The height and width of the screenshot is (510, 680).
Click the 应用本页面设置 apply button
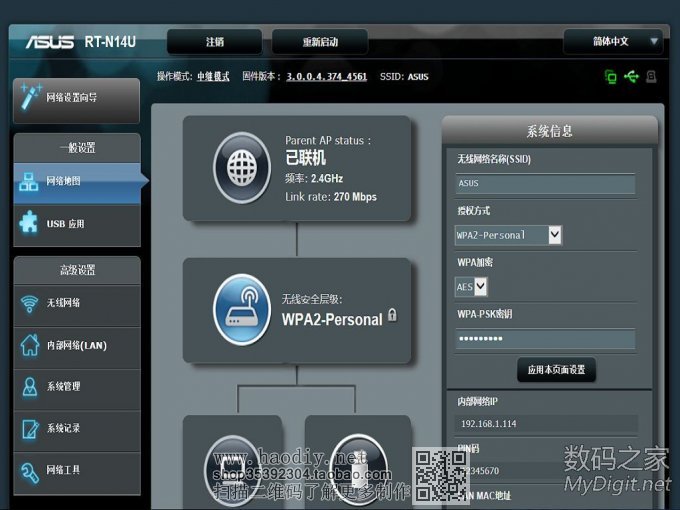tap(556, 370)
